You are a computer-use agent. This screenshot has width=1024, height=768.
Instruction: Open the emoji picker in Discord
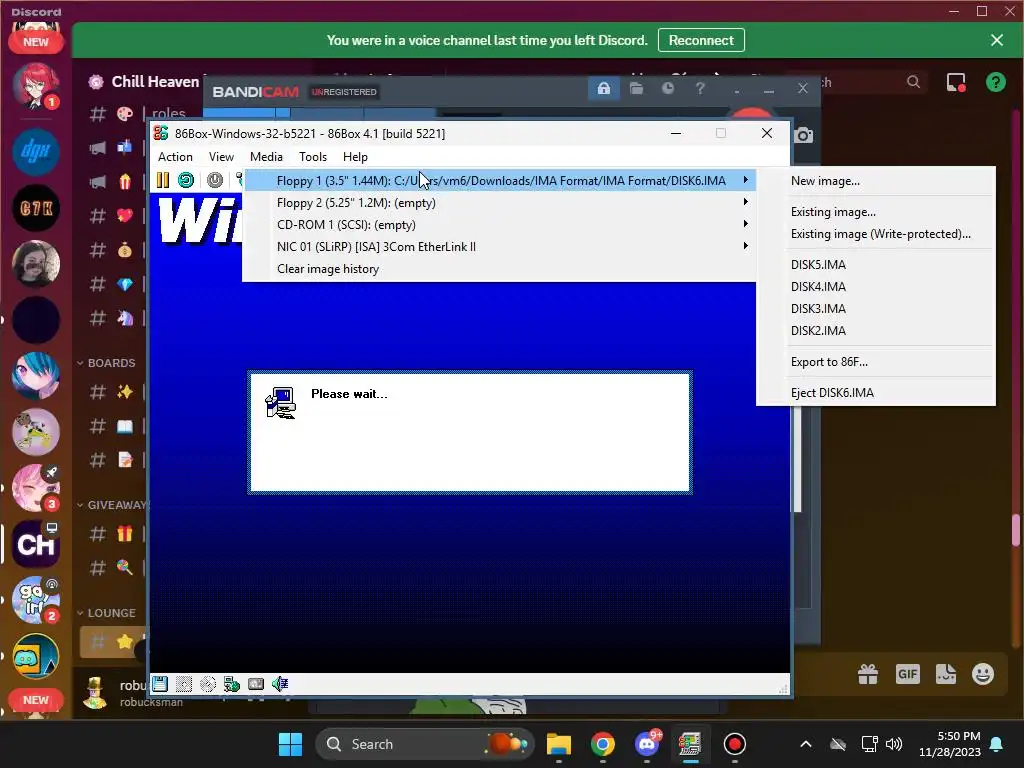tap(983, 674)
